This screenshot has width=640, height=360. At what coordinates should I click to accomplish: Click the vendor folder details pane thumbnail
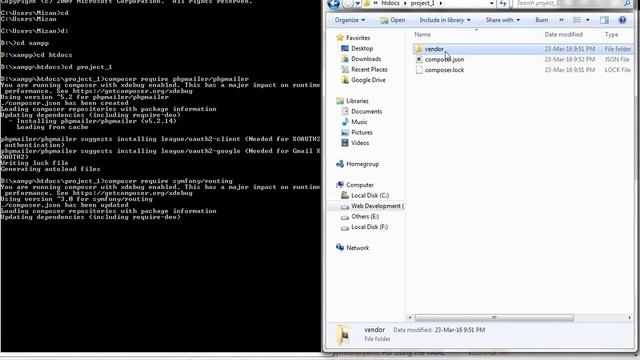click(344, 335)
